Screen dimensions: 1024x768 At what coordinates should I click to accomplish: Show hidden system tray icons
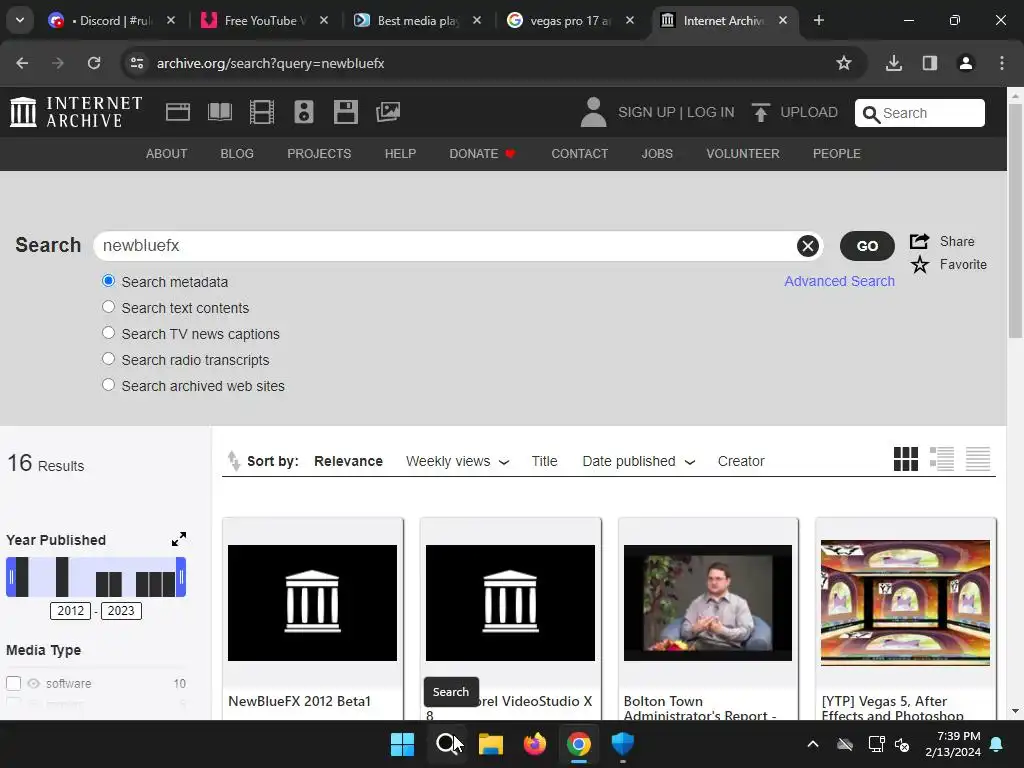(813, 744)
